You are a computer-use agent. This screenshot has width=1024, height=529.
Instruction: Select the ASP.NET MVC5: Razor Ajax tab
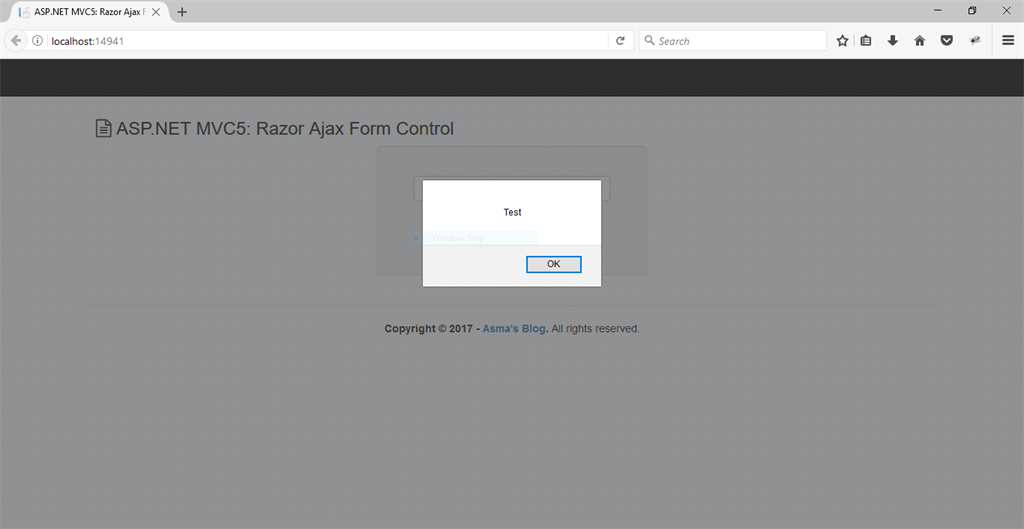(89, 12)
